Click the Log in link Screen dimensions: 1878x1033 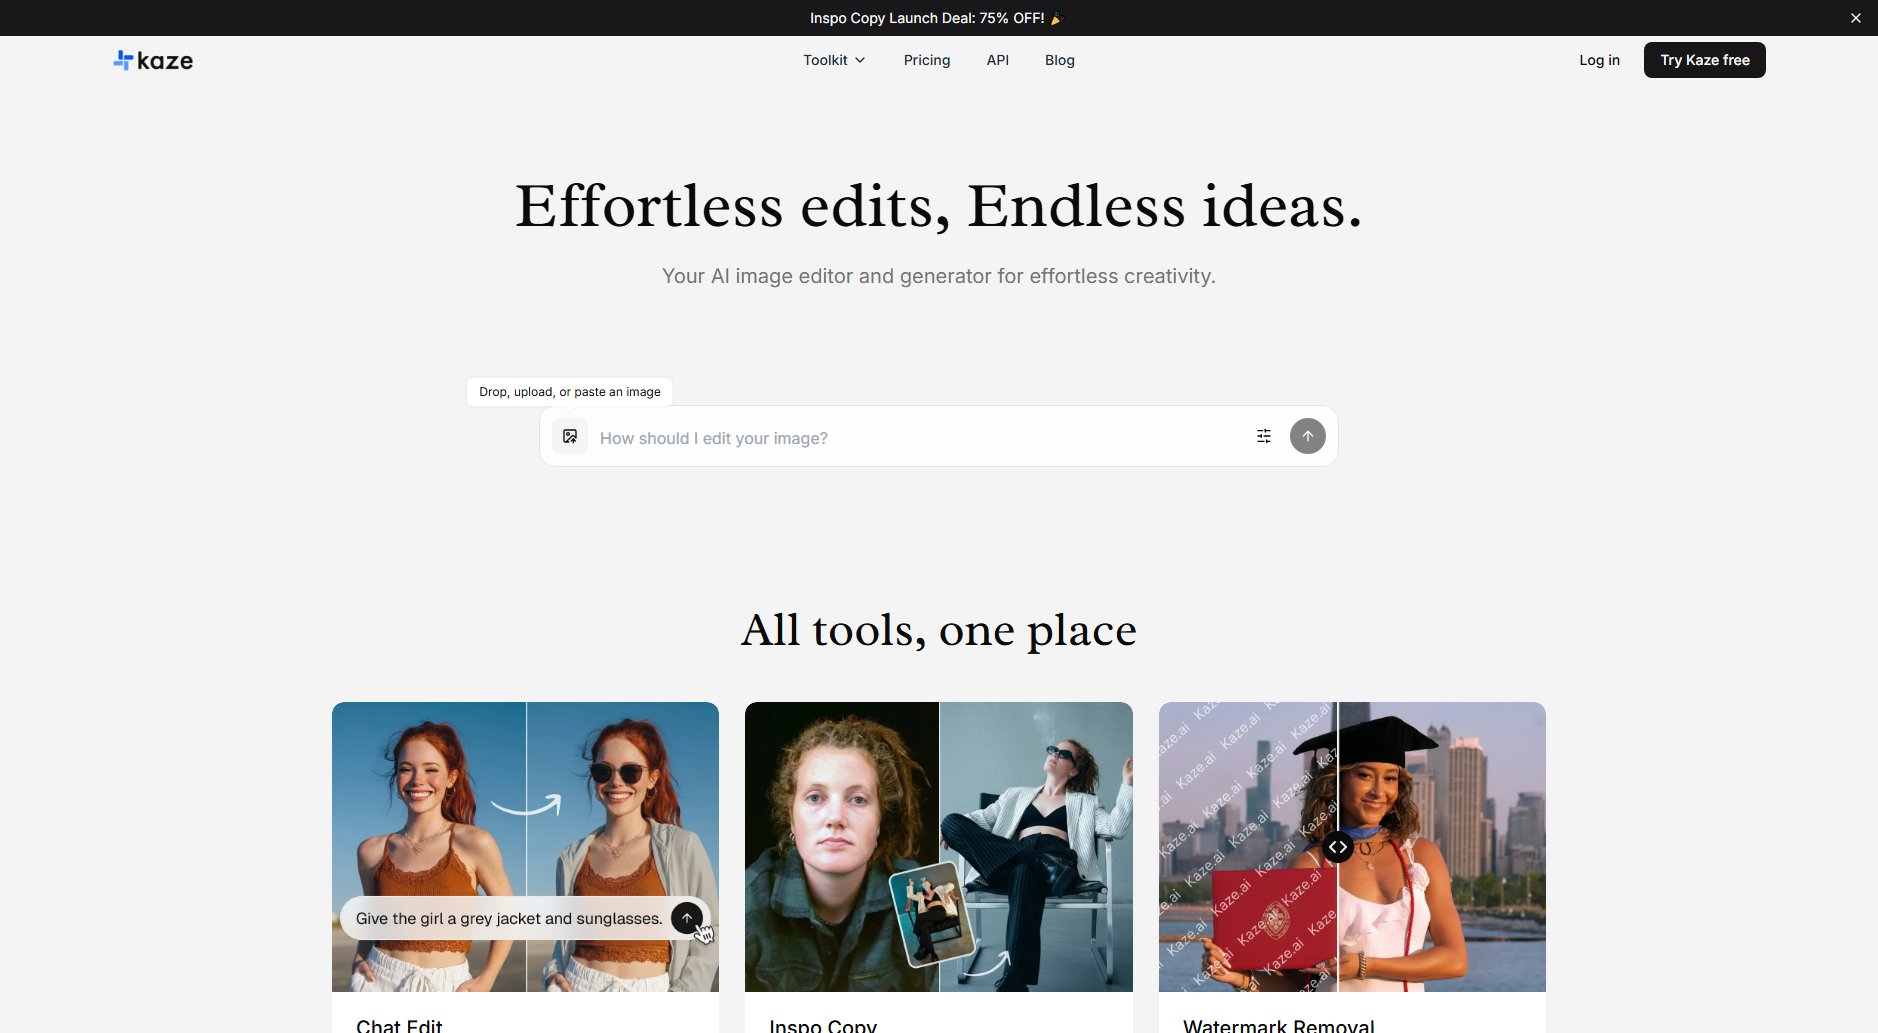[1599, 60]
